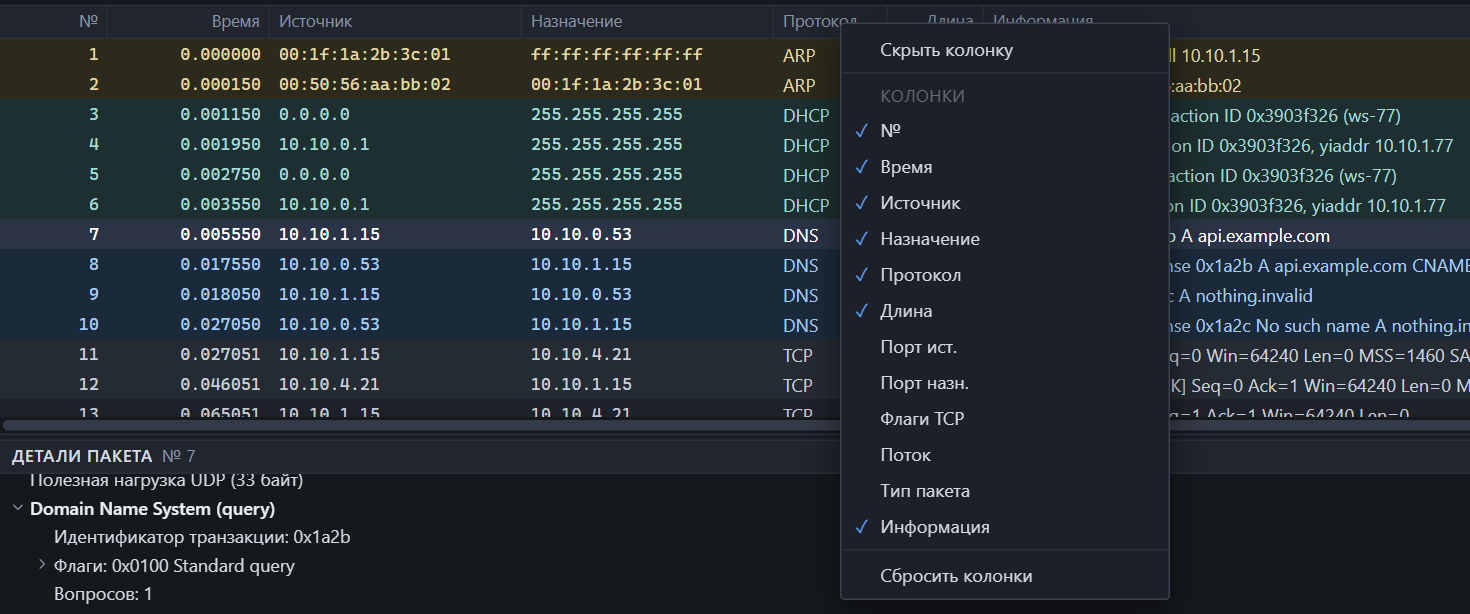This screenshot has height=614, width=1470.
Task: Click the 'Время' column header in the table
Action: click(188, 21)
